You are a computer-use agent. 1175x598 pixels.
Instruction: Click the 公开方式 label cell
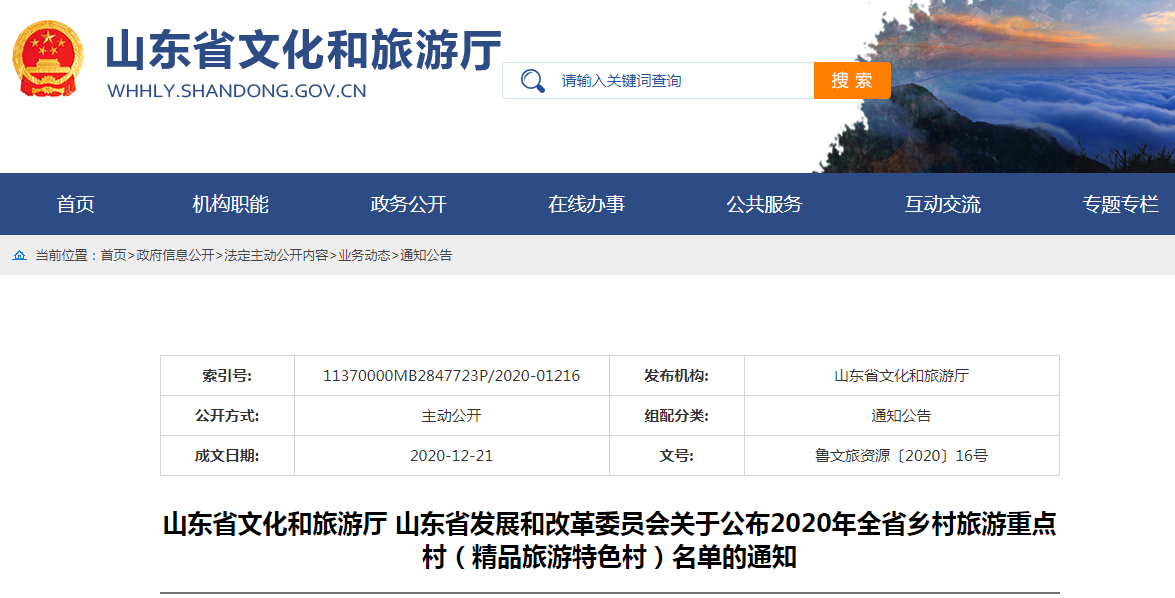coord(227,415)
